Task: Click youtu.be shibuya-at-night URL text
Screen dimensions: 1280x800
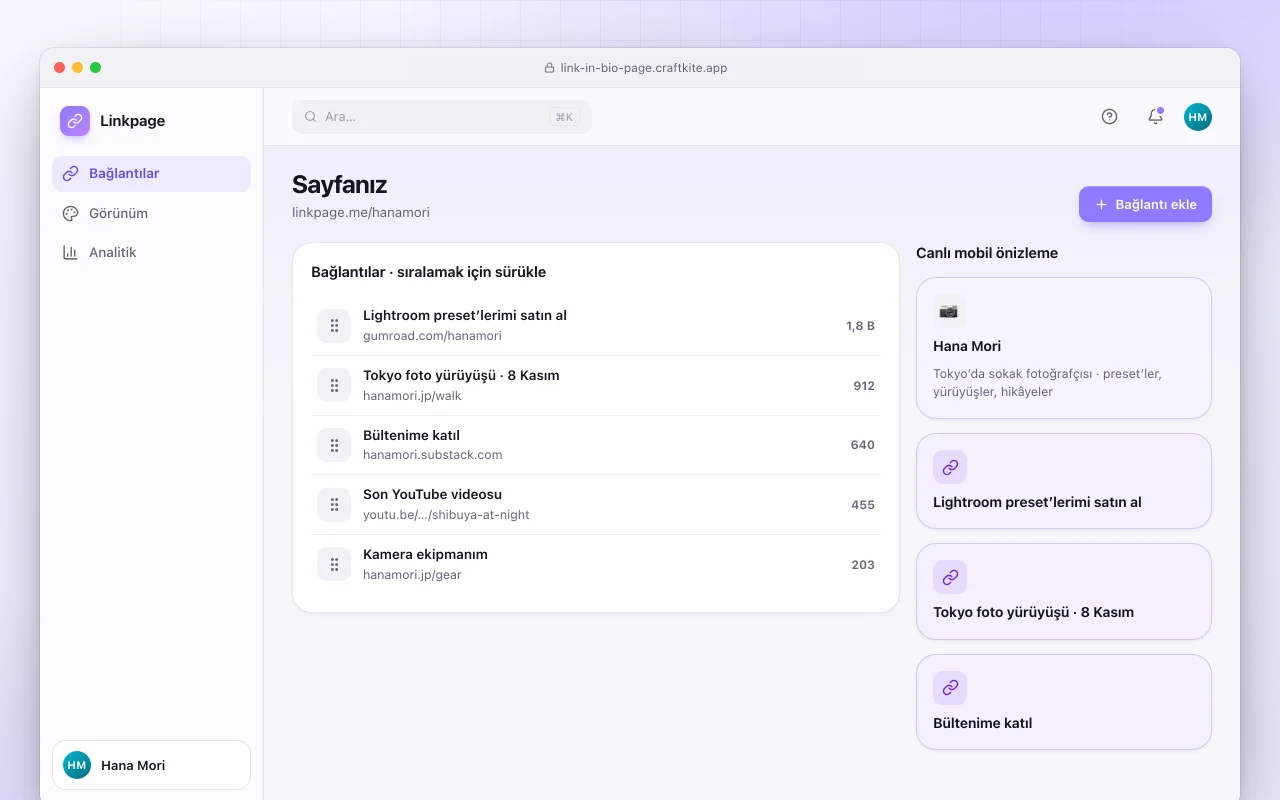Action: coord(446,515)
